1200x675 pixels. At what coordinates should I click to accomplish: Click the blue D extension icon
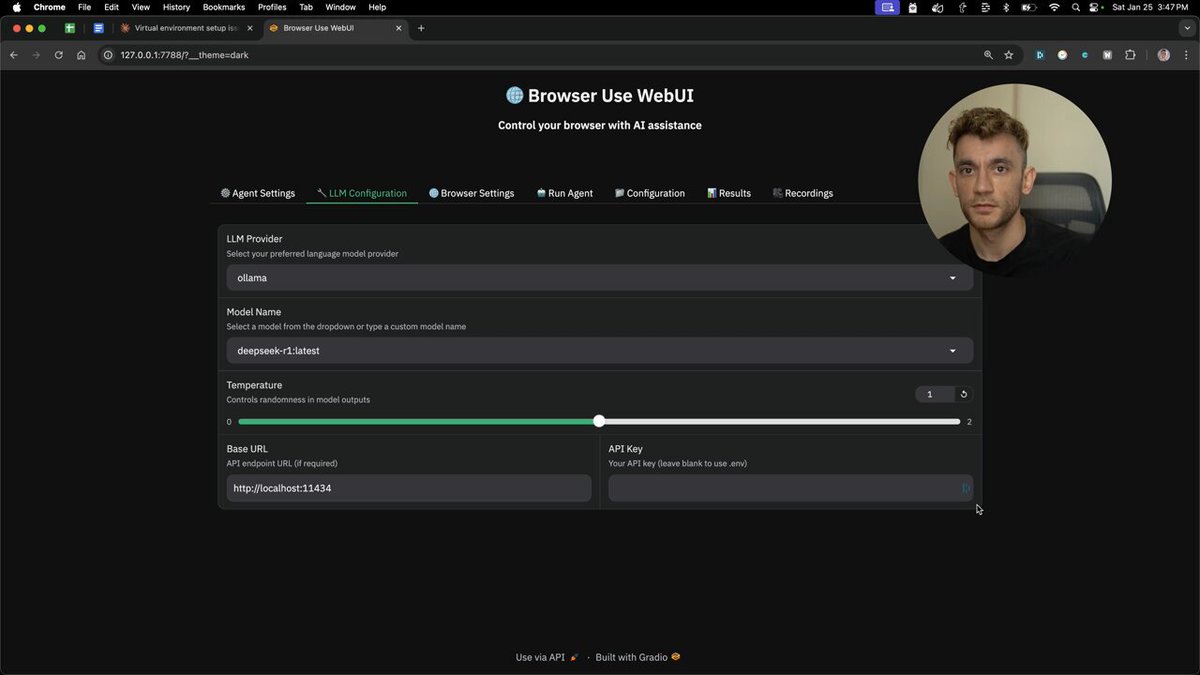click(1040, 55)
